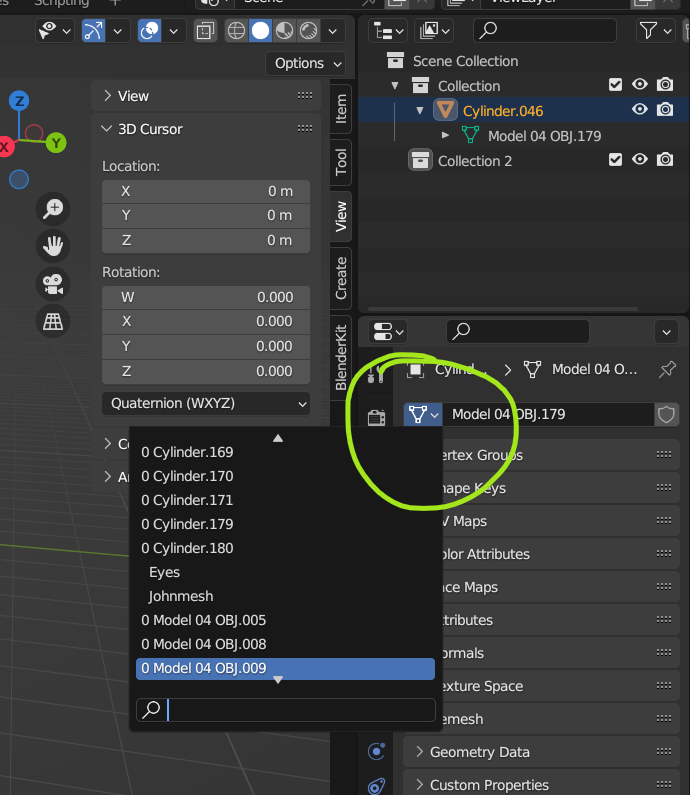
Task: Open outliner display mode dropdown
Action: tap(389, 31)
